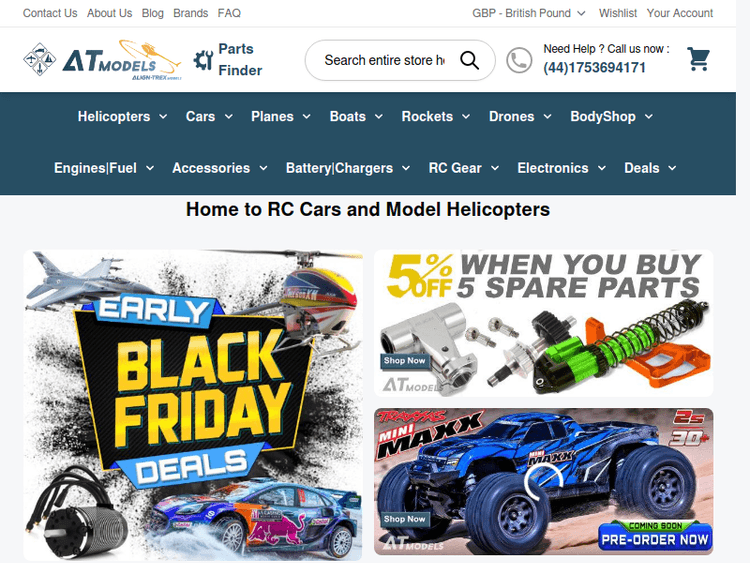Click the AT Models helicopter logo
Viewport: 750px width, 563px height.
pyautogui.click(x=122, y=60)
